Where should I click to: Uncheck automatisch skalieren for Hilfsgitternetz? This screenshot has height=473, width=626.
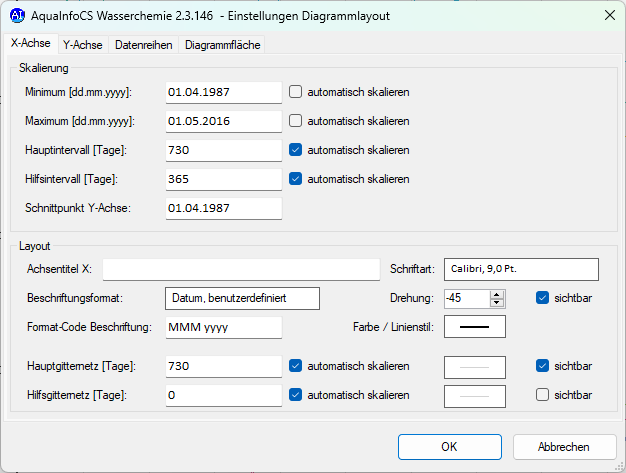[295, 395]
